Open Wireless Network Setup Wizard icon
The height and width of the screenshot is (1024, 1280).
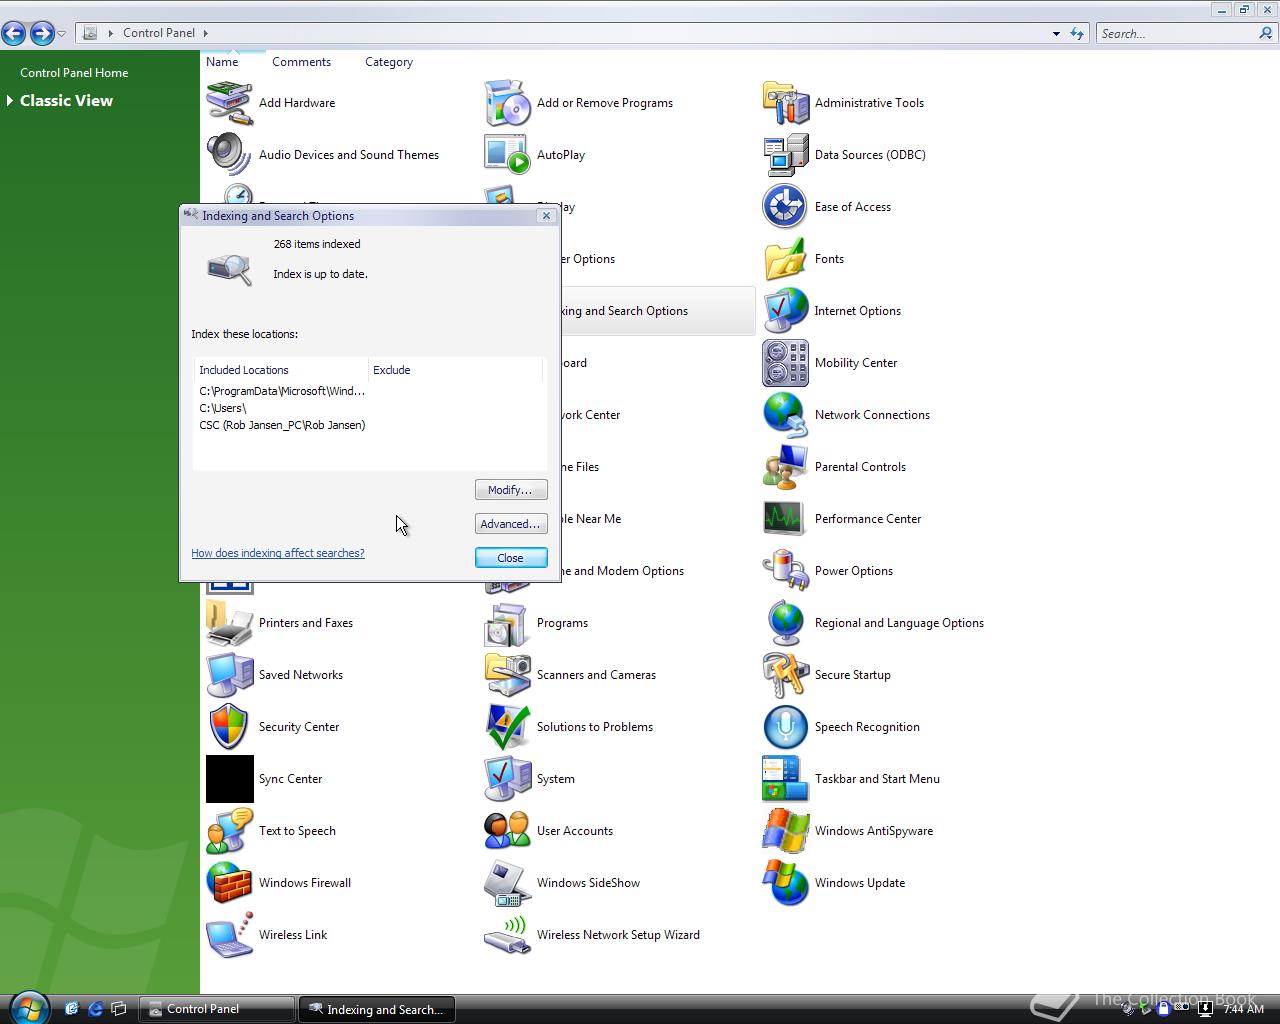click(507, 935)
